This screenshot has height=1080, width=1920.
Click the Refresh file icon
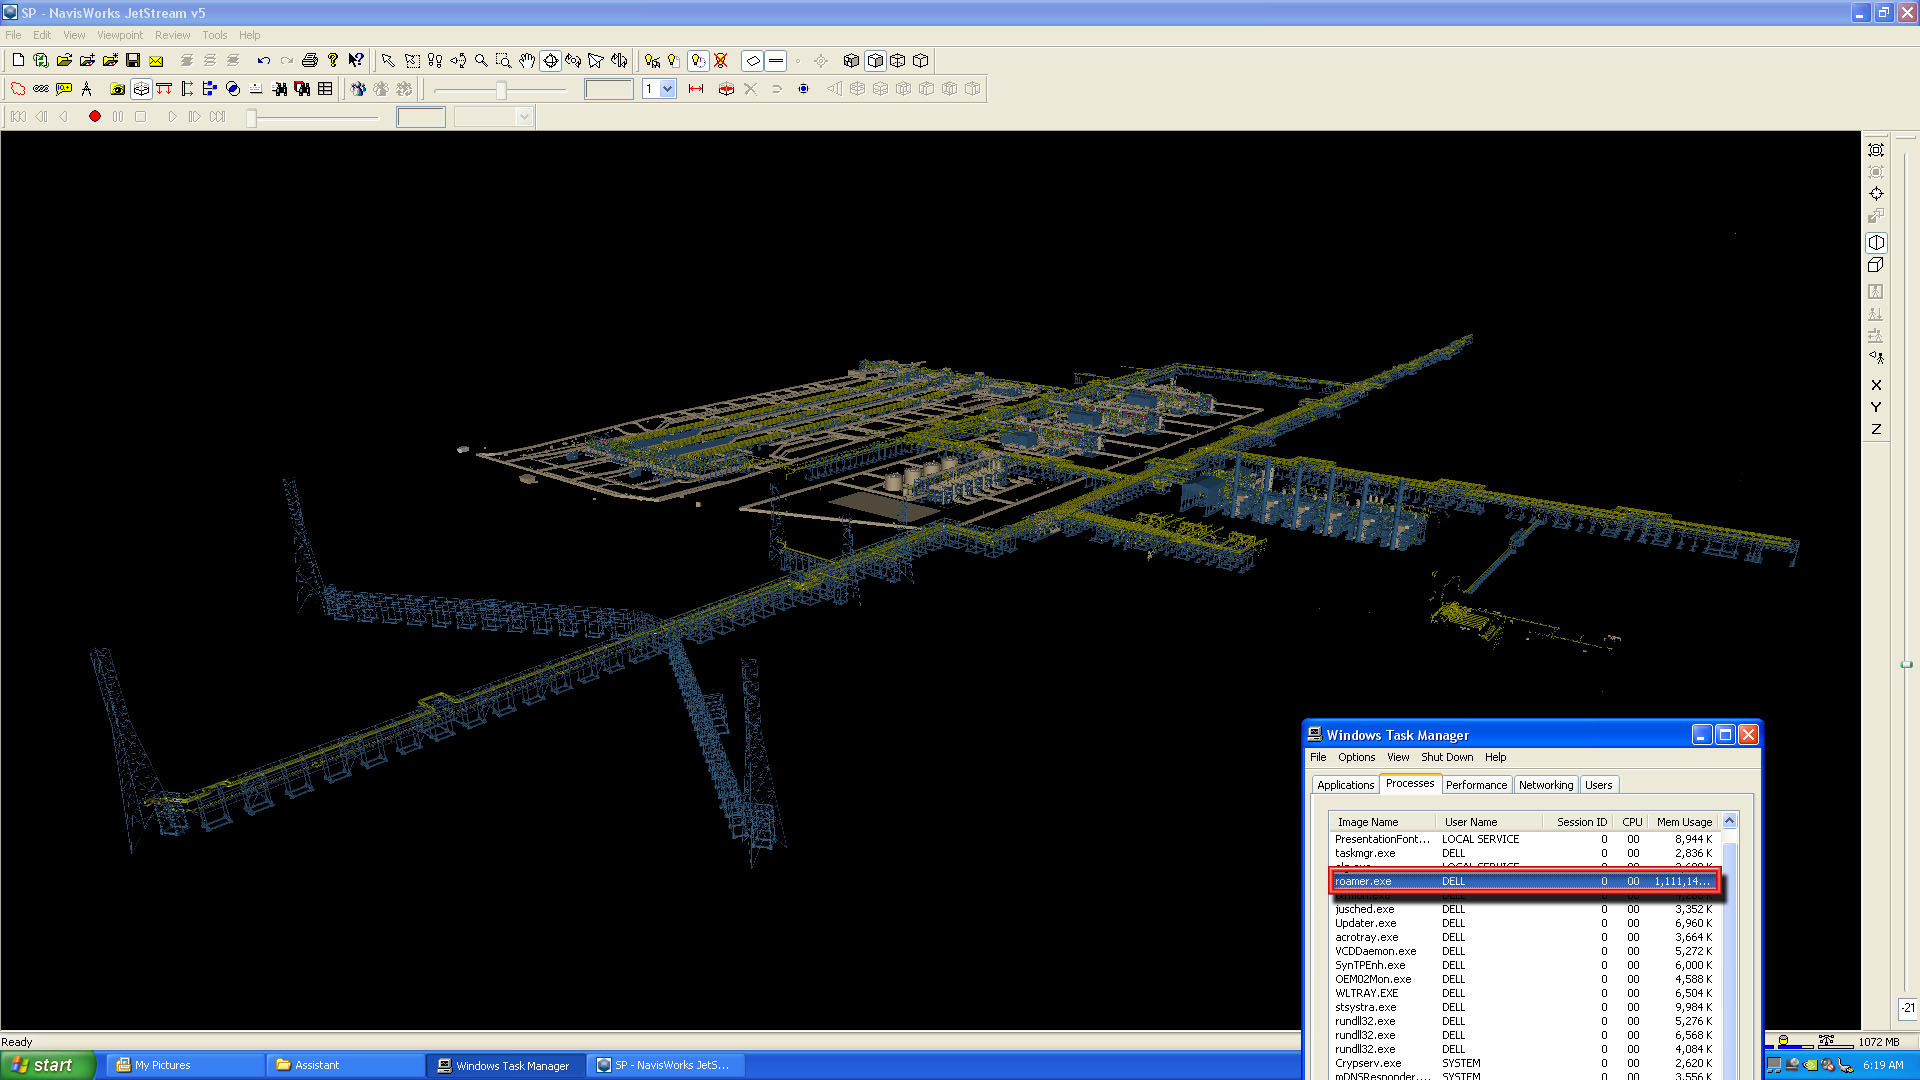(41, 61)
